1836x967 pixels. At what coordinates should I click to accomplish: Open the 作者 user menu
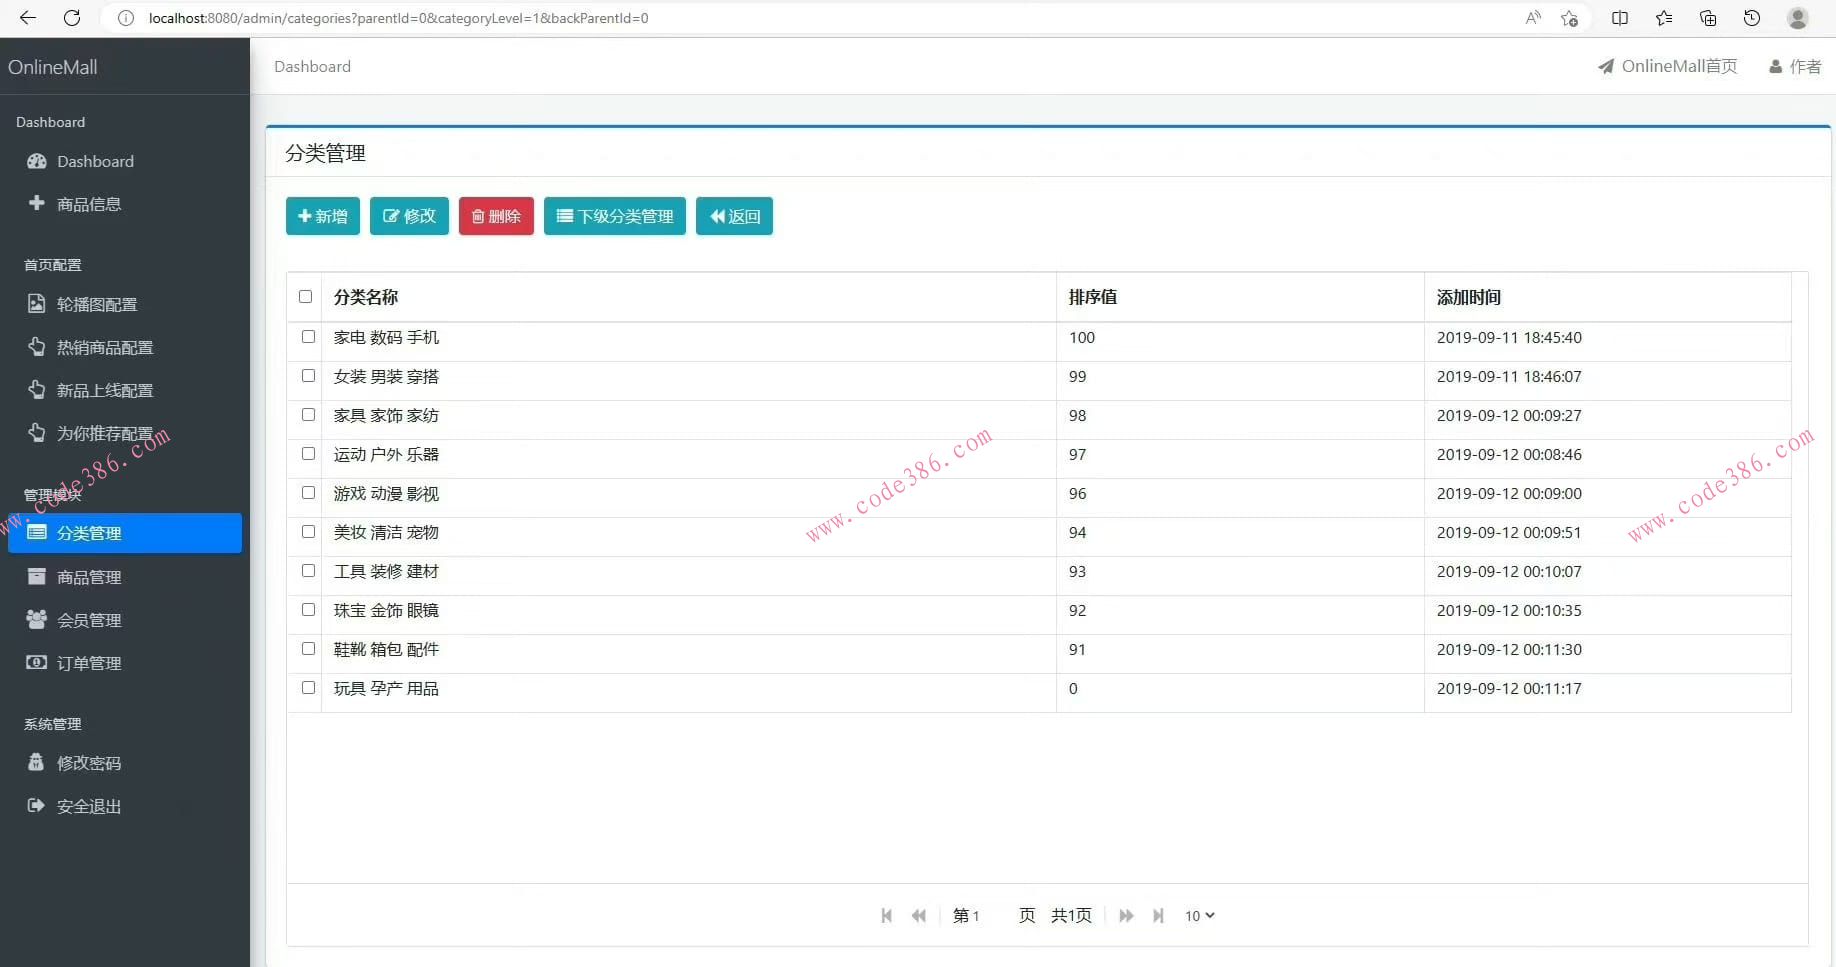[1795, 66]
